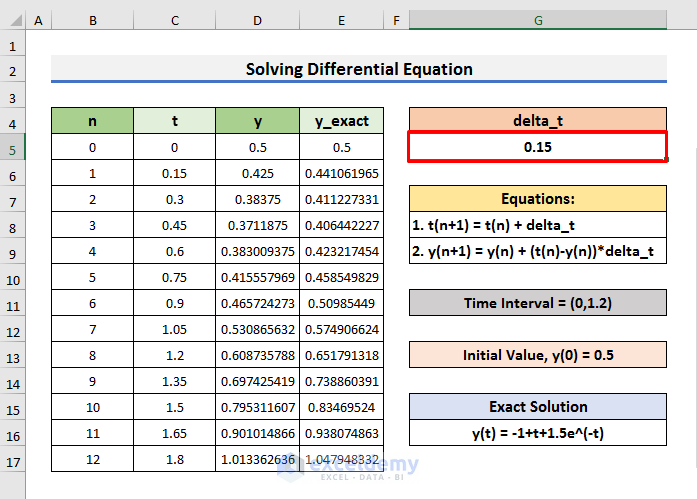697x499 pixels.
Task: Select the 'delta_t' label cell
Action: click(537, 121)
